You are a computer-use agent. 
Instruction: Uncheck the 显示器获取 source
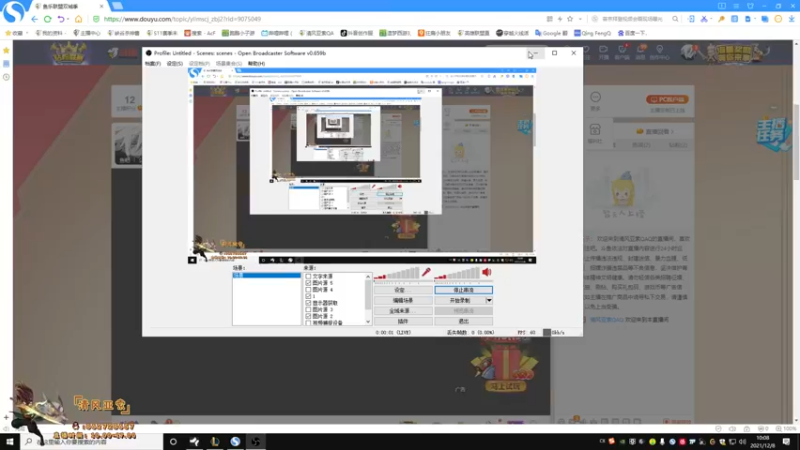[x=308, y=303]
